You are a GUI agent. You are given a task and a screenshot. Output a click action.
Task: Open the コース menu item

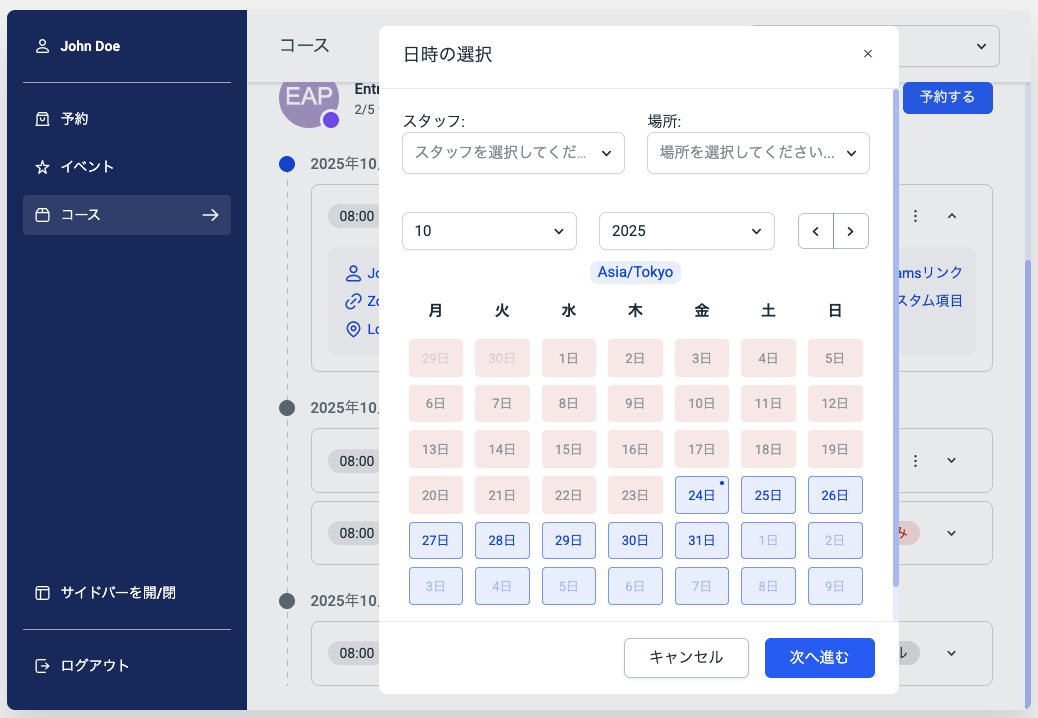point(127,215)
